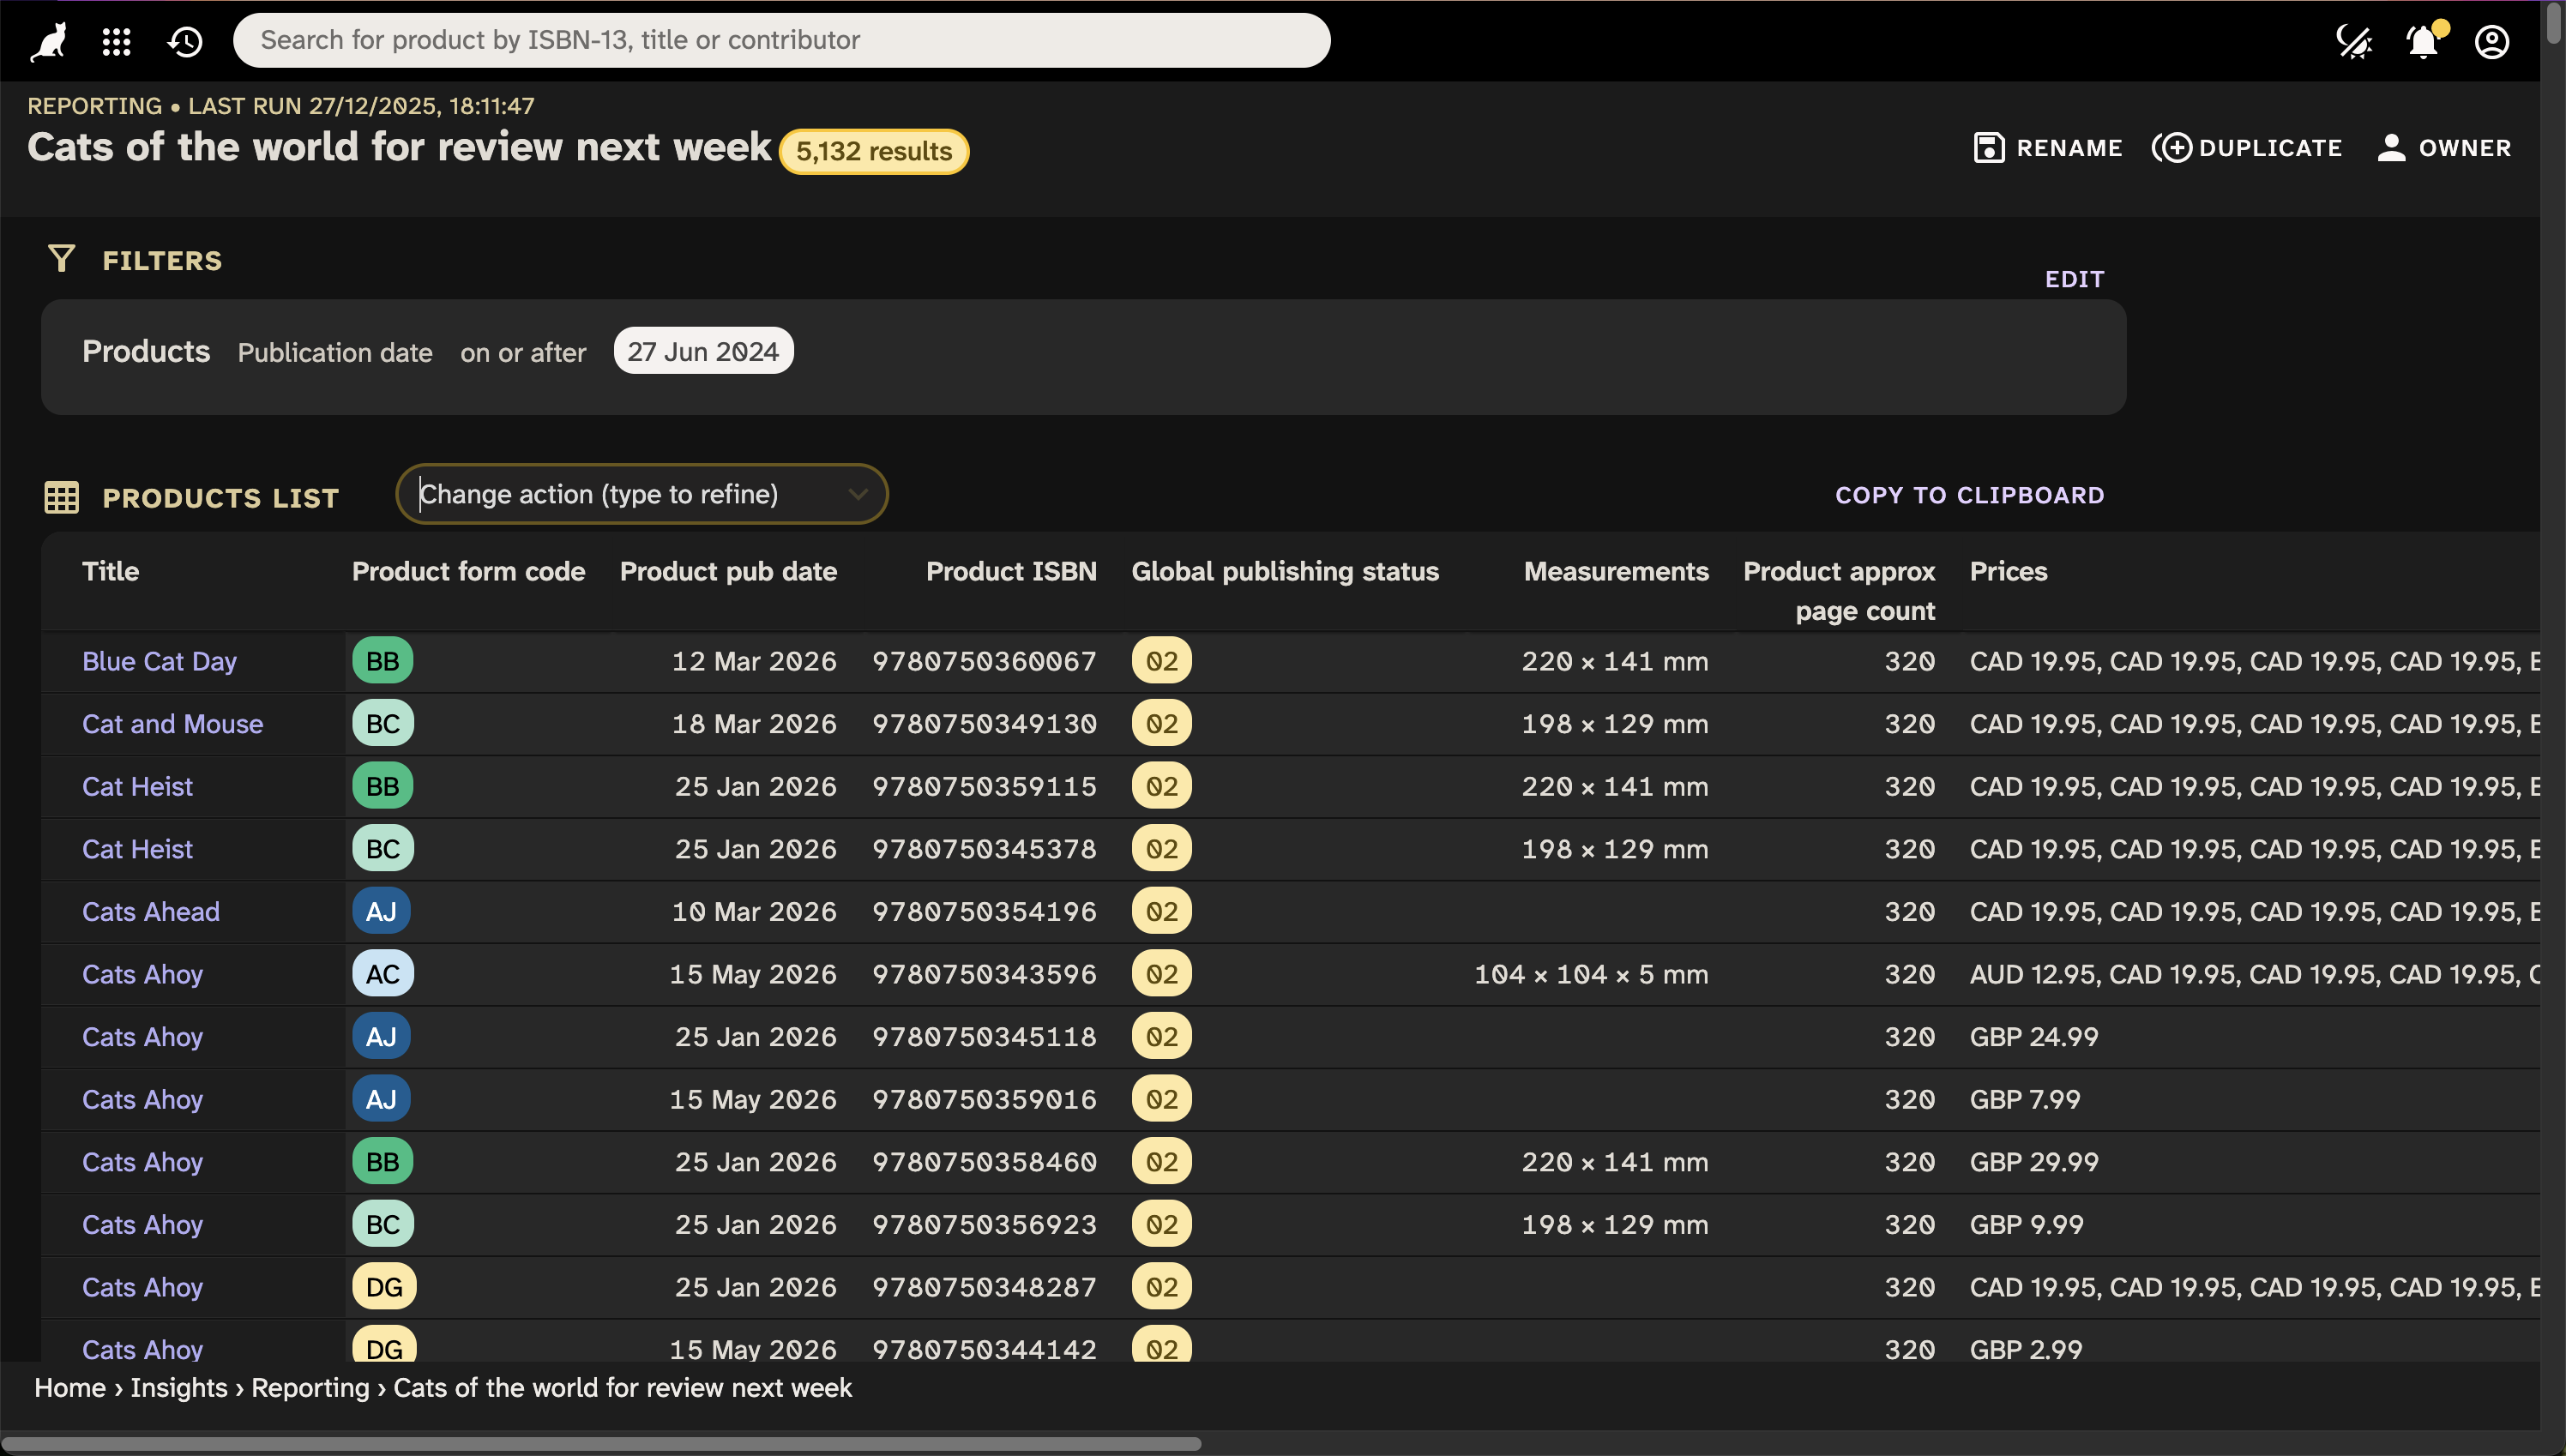2566x1456 pixels.
Task: Open the 27 Jun 2024 date picker
Action: coord(702,350)
